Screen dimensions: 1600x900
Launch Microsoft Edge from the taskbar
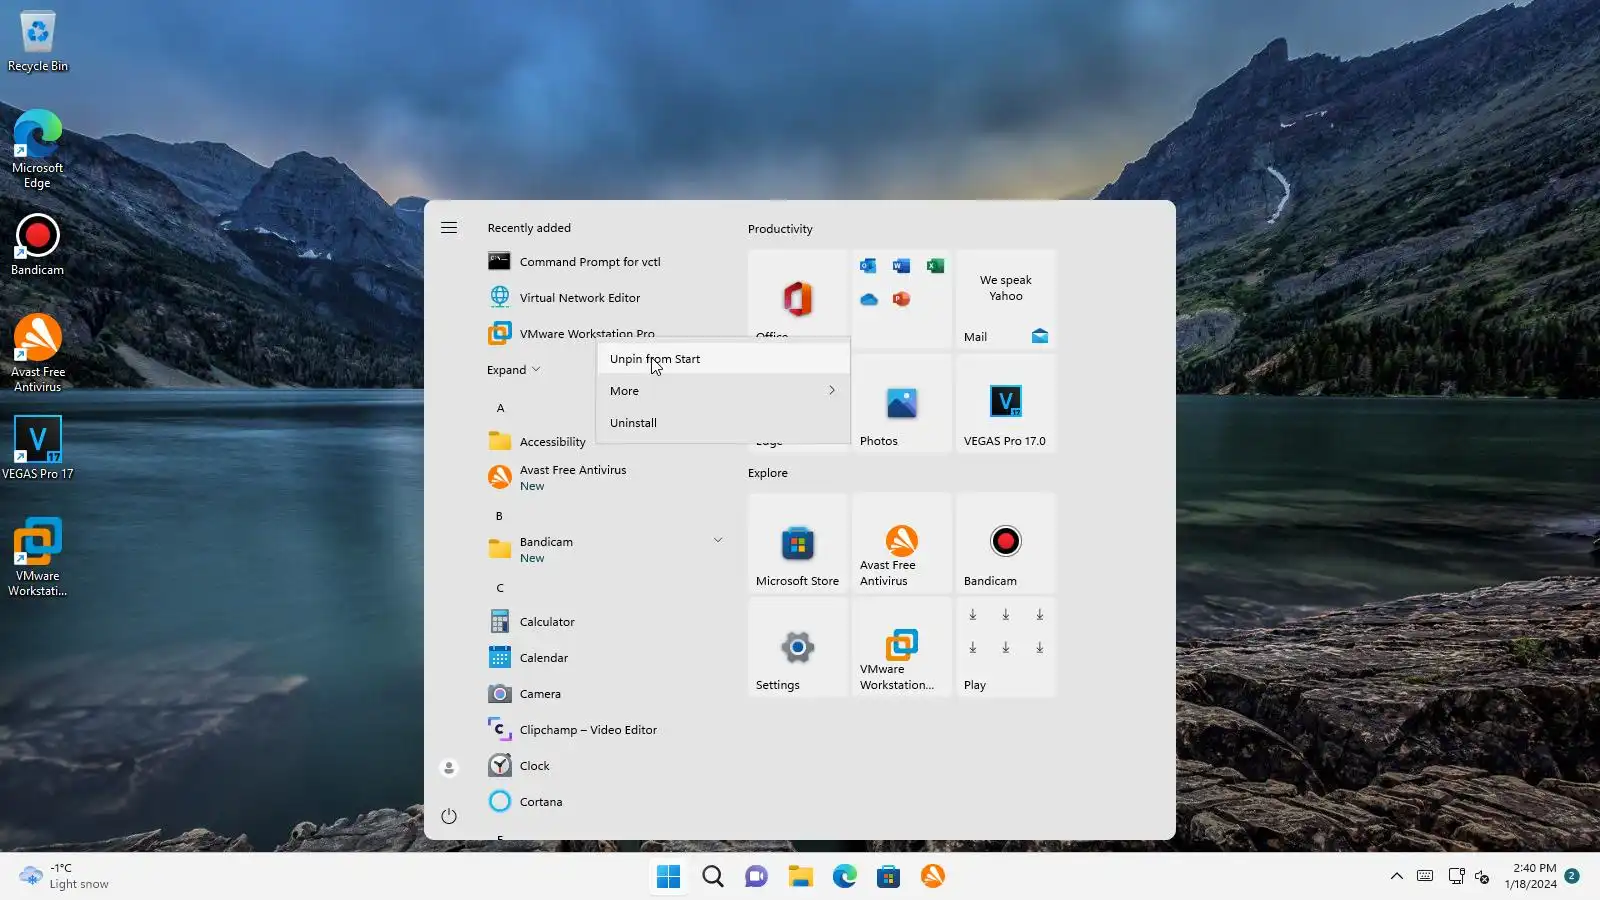[x=845, y=876]
